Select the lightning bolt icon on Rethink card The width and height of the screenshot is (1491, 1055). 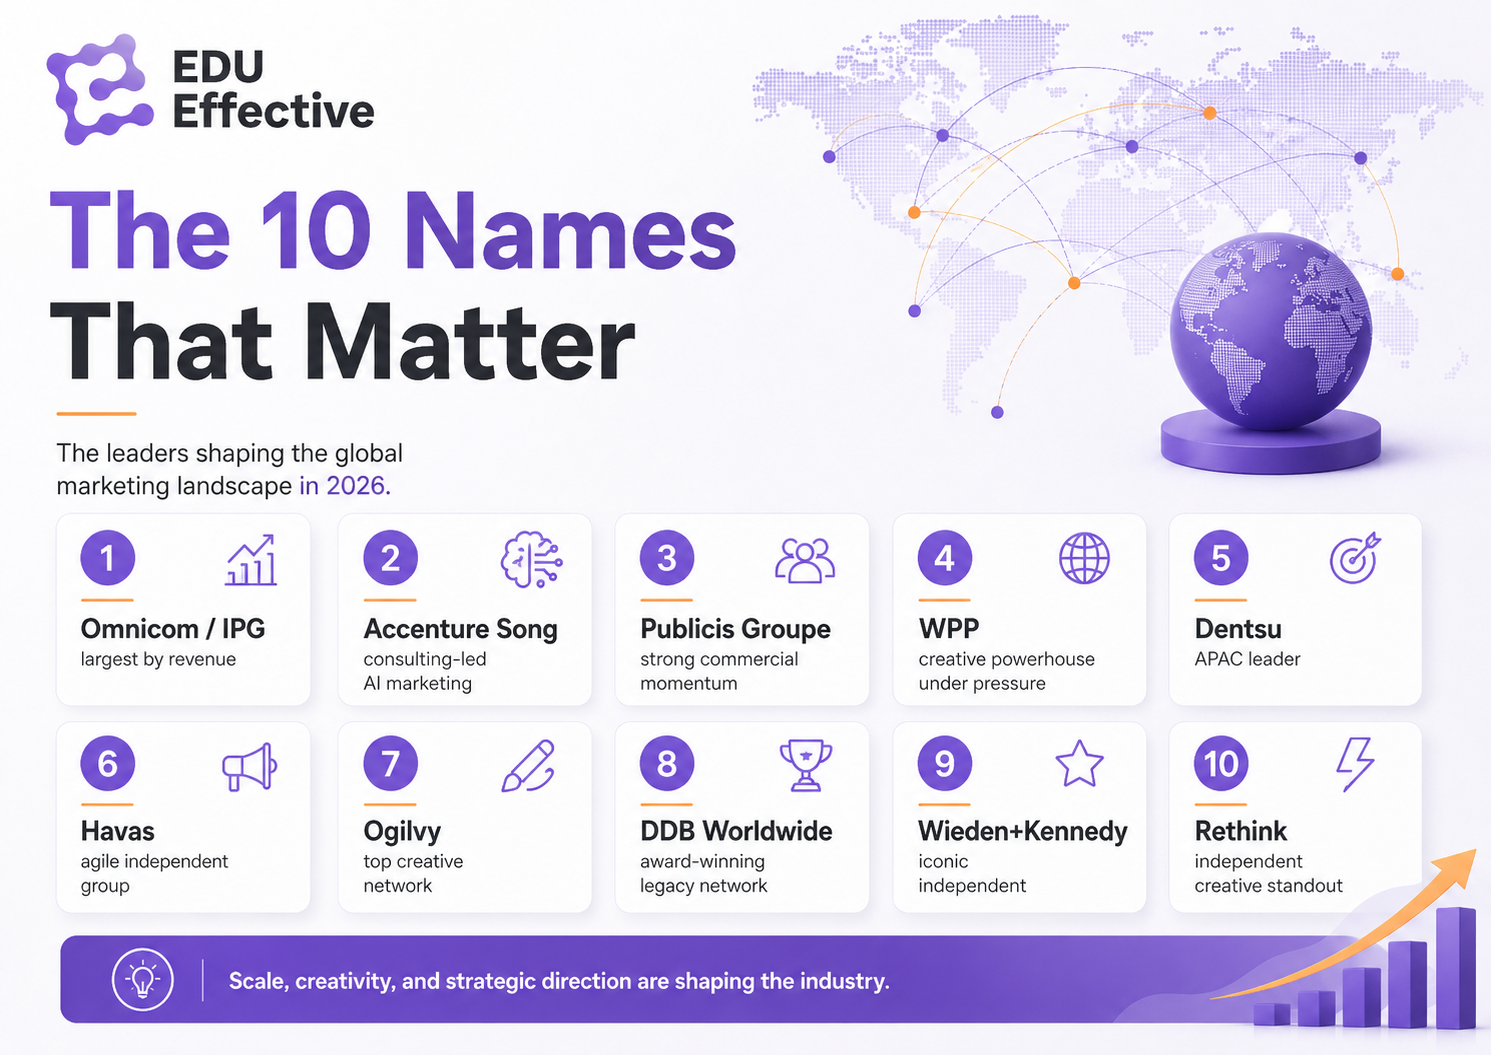[x=1356, y=765]
